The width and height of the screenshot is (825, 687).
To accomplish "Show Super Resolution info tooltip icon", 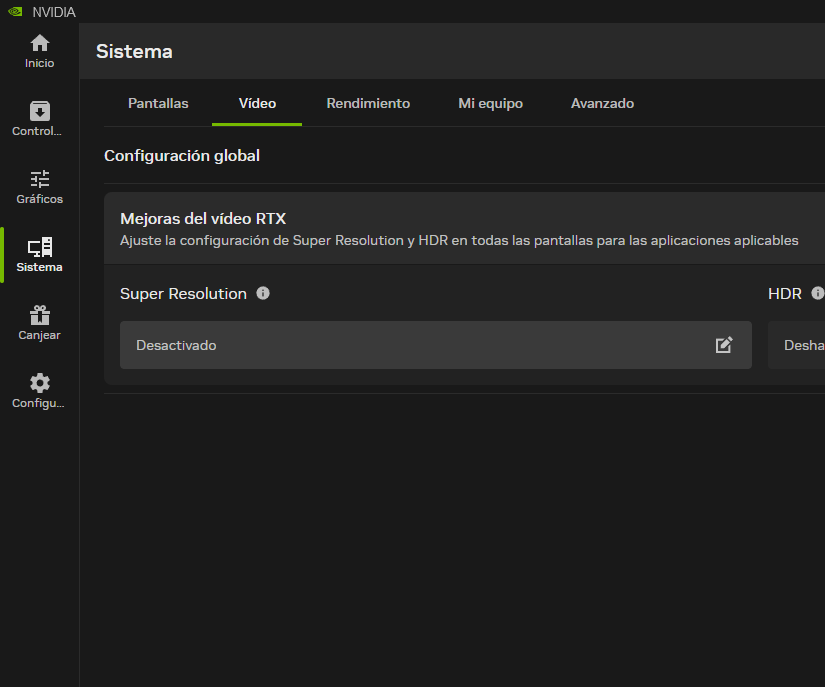I will point(263,293).
